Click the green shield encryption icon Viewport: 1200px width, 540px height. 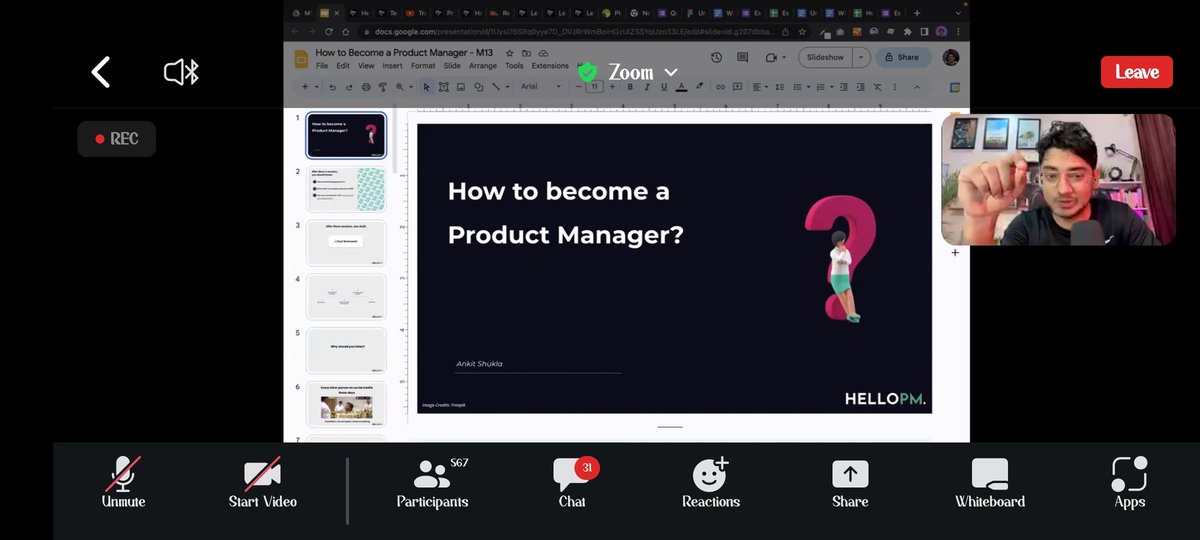587,72
